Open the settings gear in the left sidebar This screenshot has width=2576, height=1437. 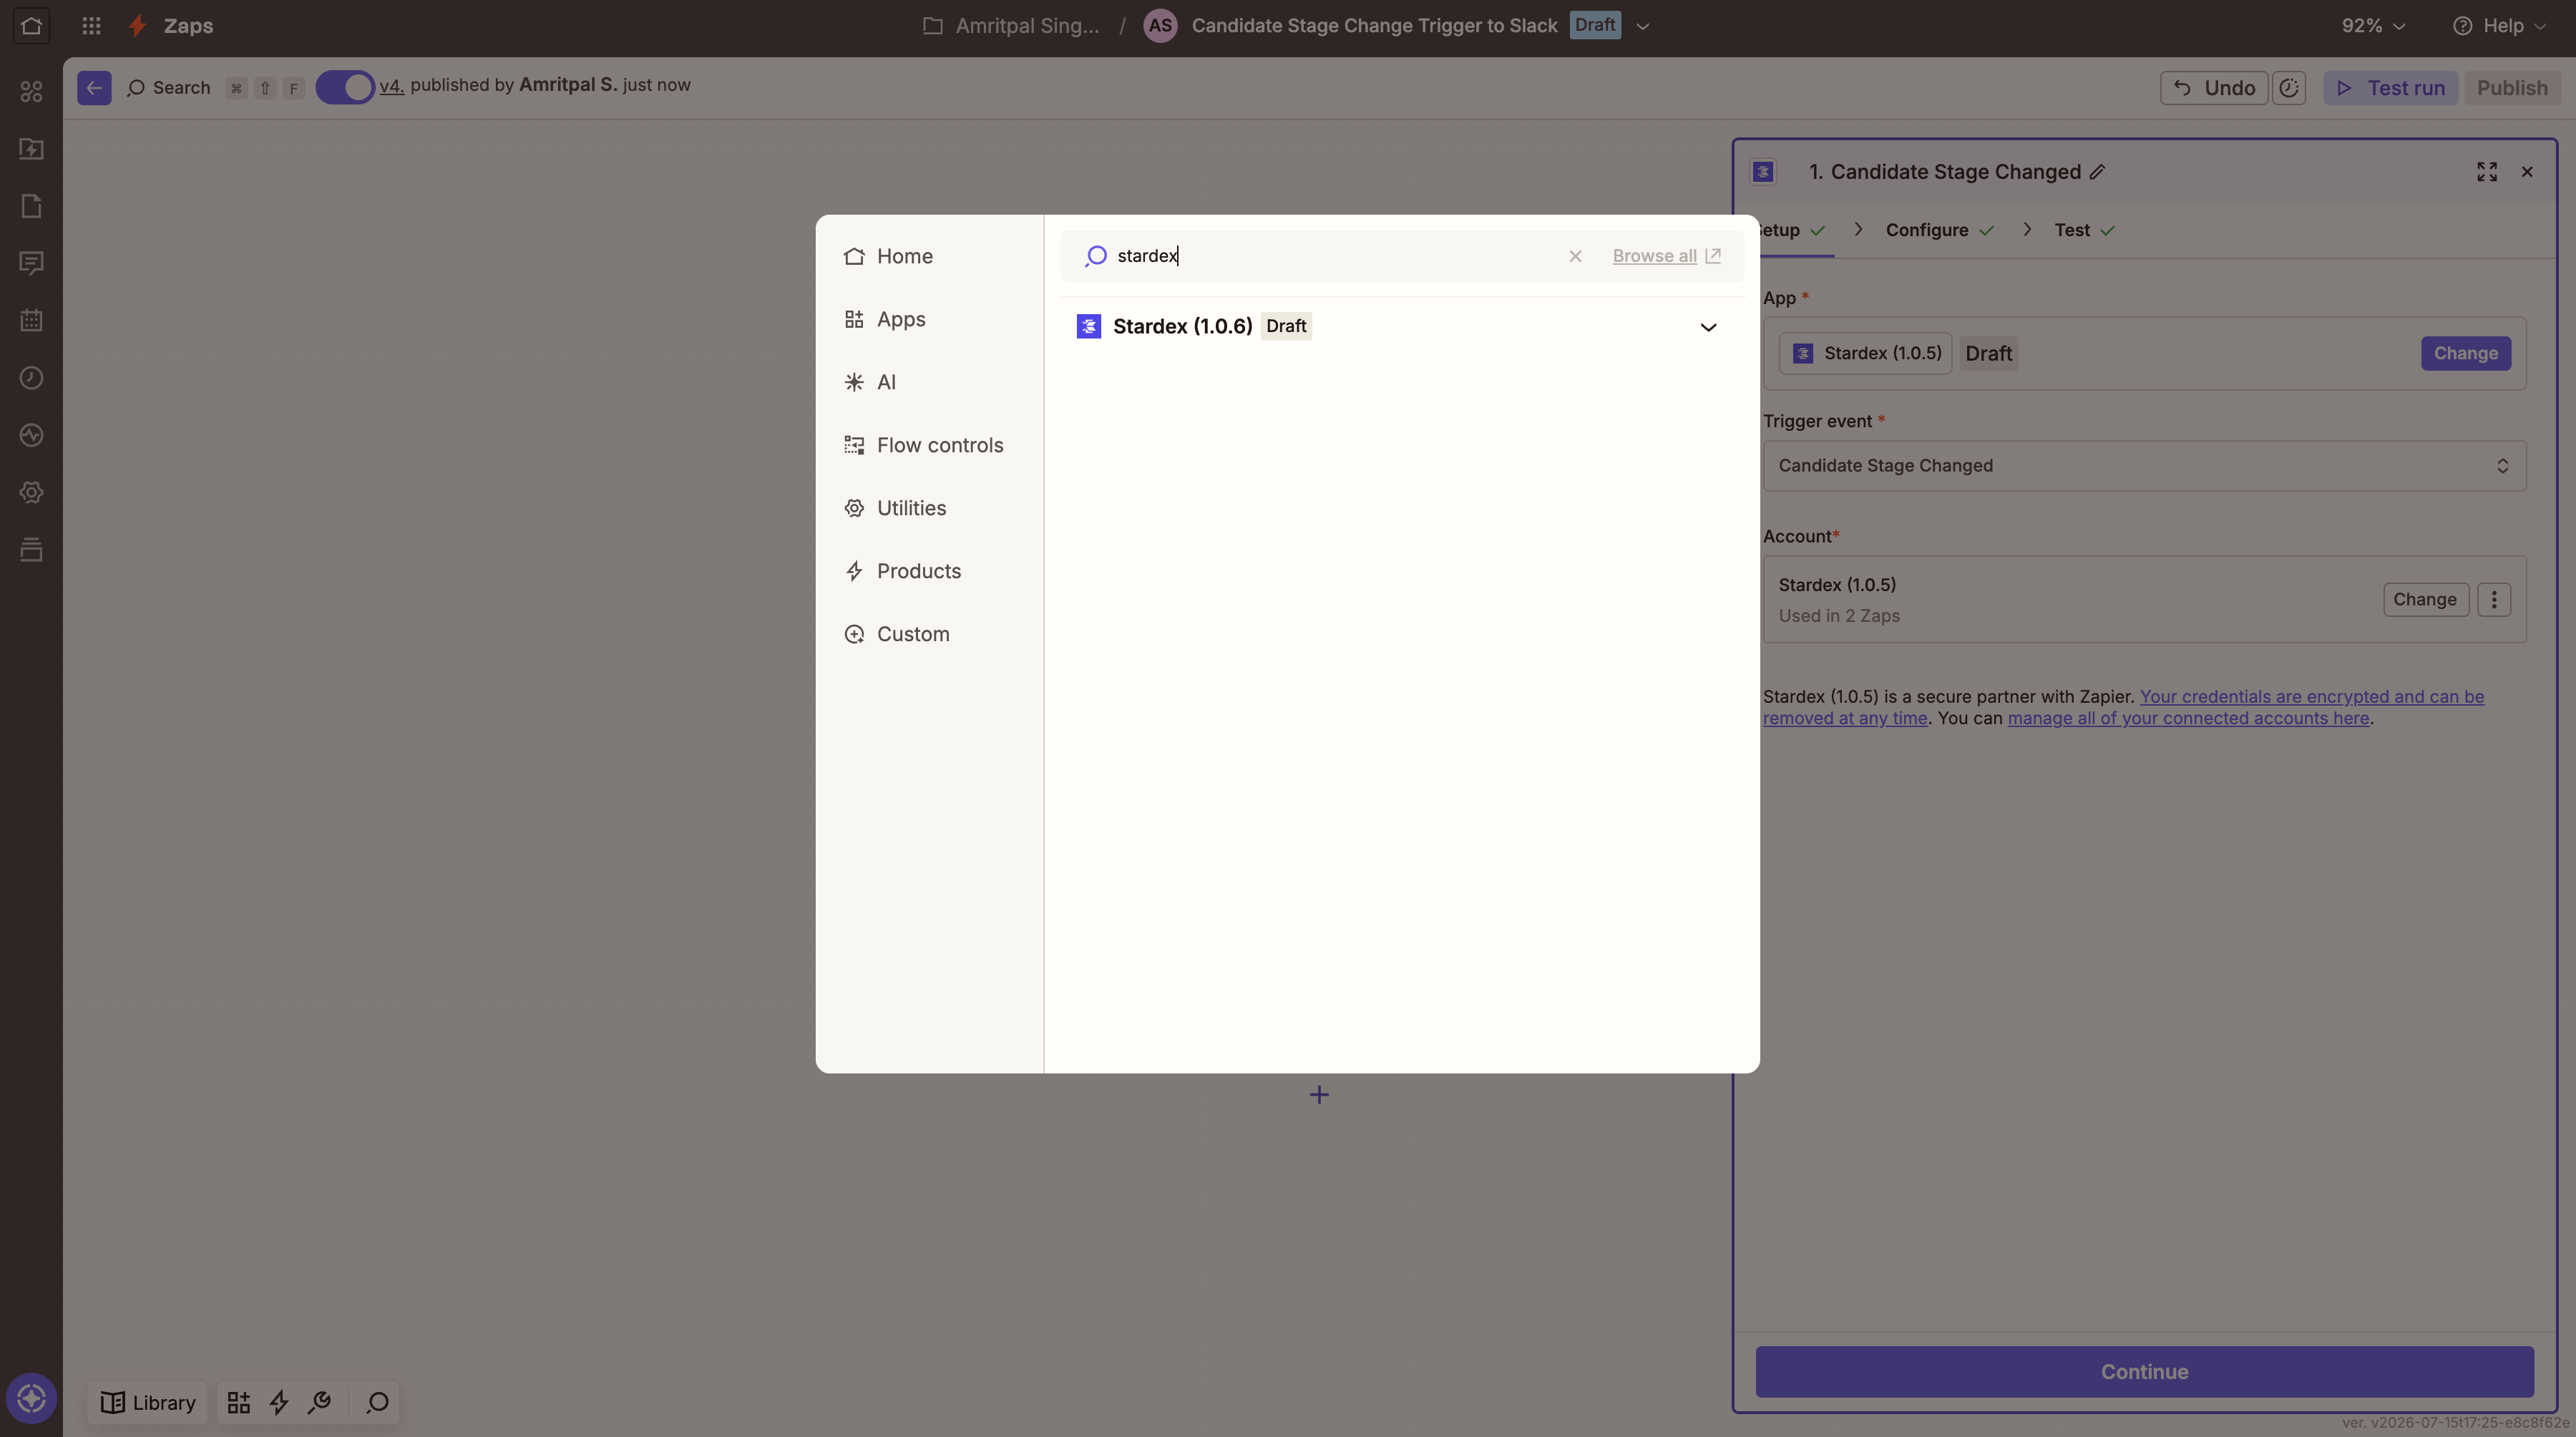(x=31, y=493)
